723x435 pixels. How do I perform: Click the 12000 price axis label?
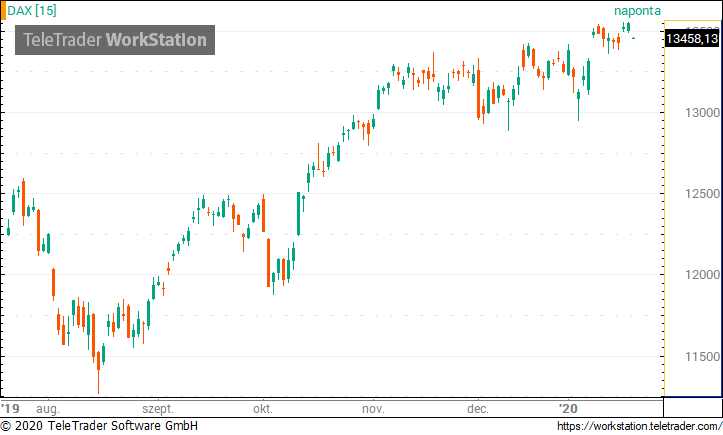(x=702, y=275)
